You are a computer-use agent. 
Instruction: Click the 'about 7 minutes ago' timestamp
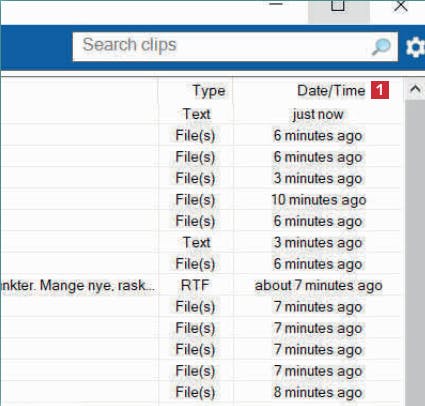tap(318, 286)
